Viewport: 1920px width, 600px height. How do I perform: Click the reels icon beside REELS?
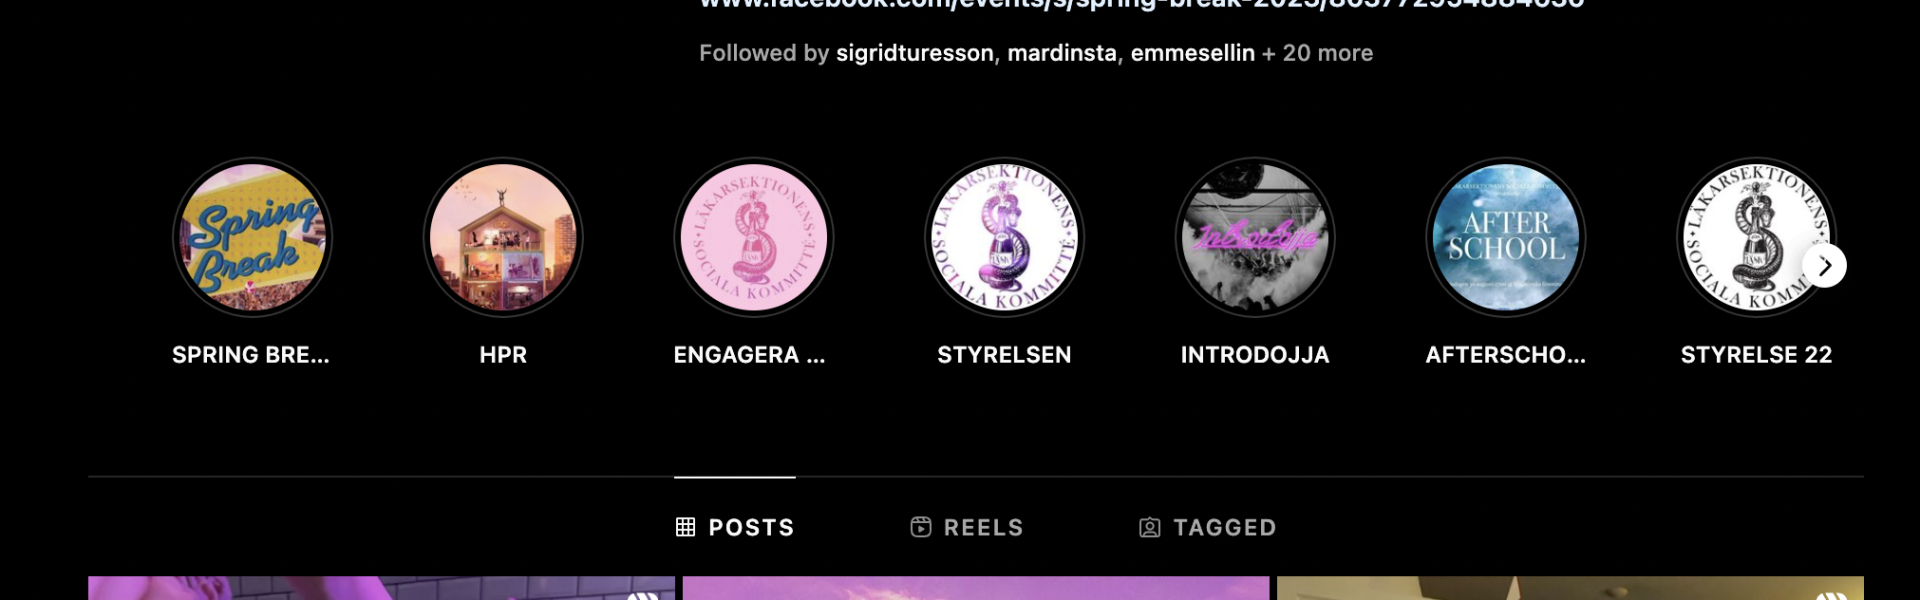[921, 527]
